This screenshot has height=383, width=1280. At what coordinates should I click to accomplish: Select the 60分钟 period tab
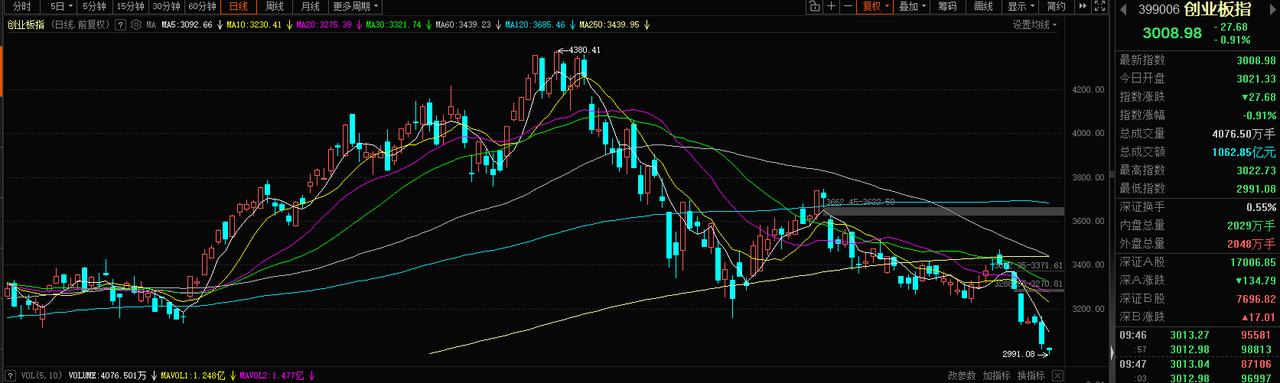pyautogui.click(x=202, y=6)
